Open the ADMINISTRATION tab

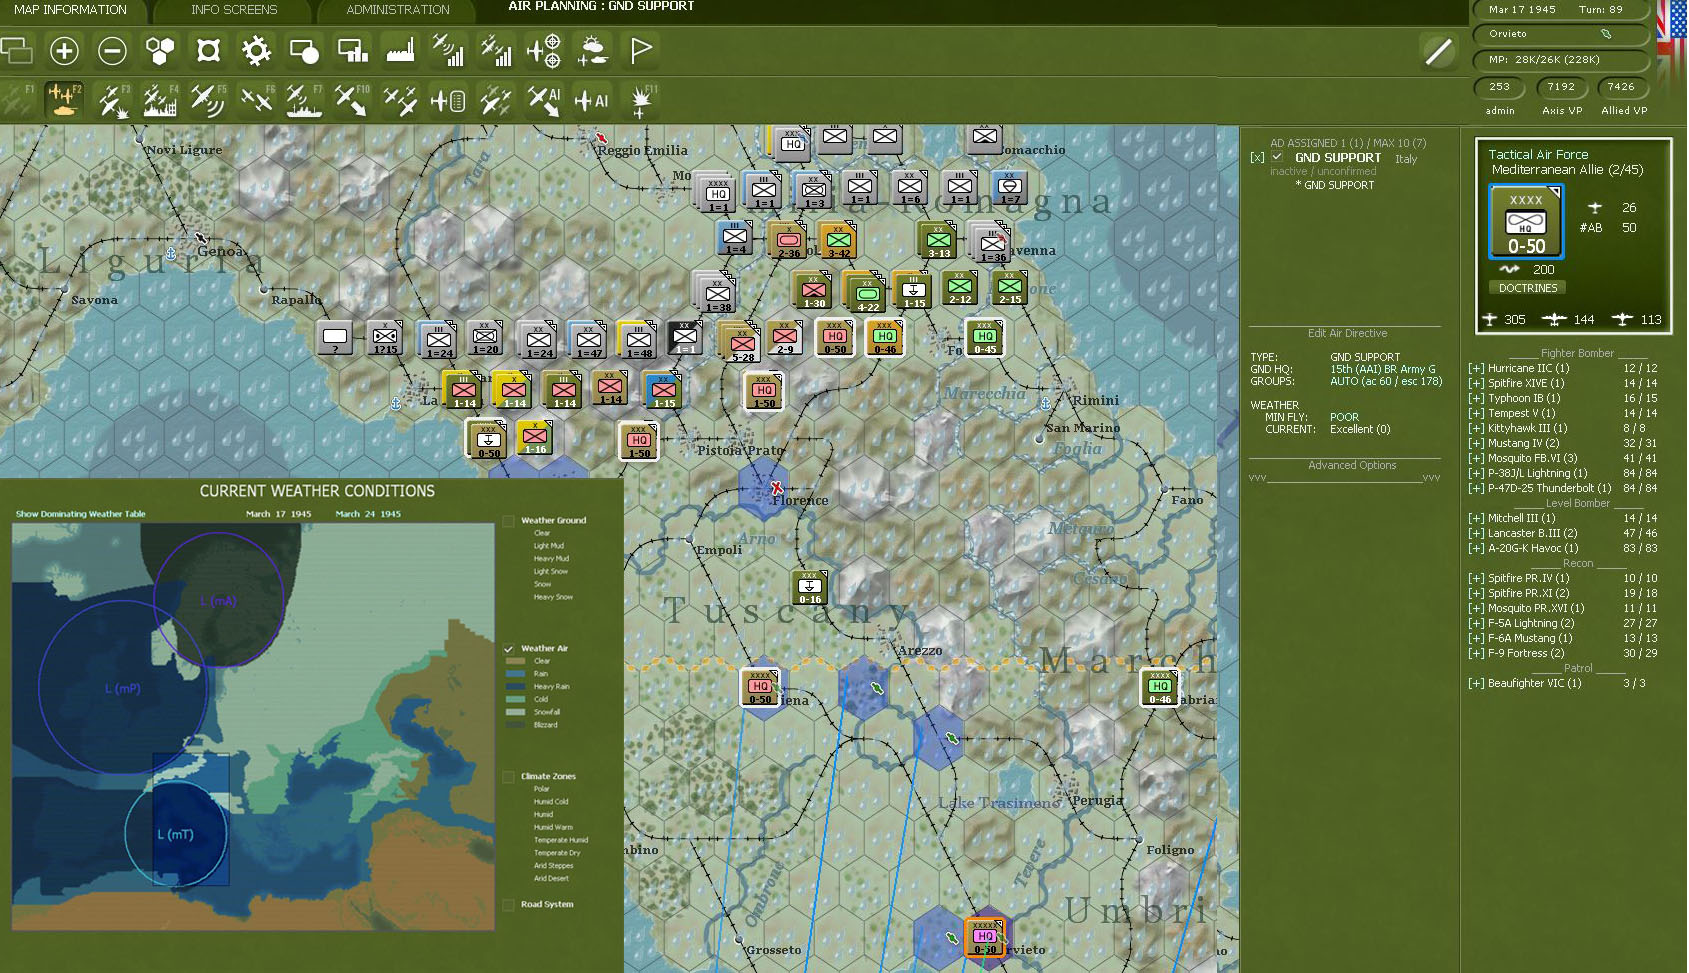click(x=398, y=10)
